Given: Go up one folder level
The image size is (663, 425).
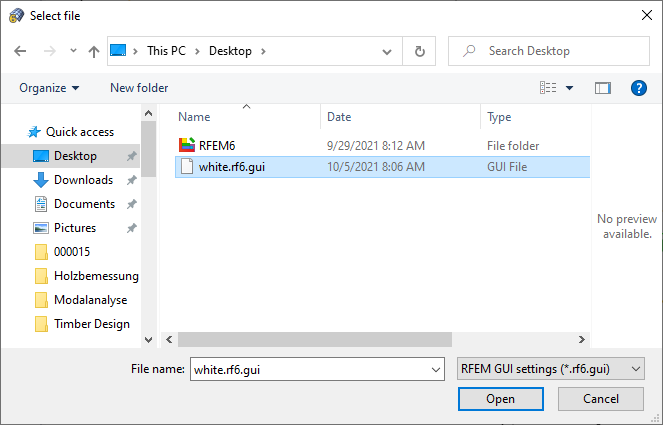Looking at the screenshot, I should click(94, 51).
